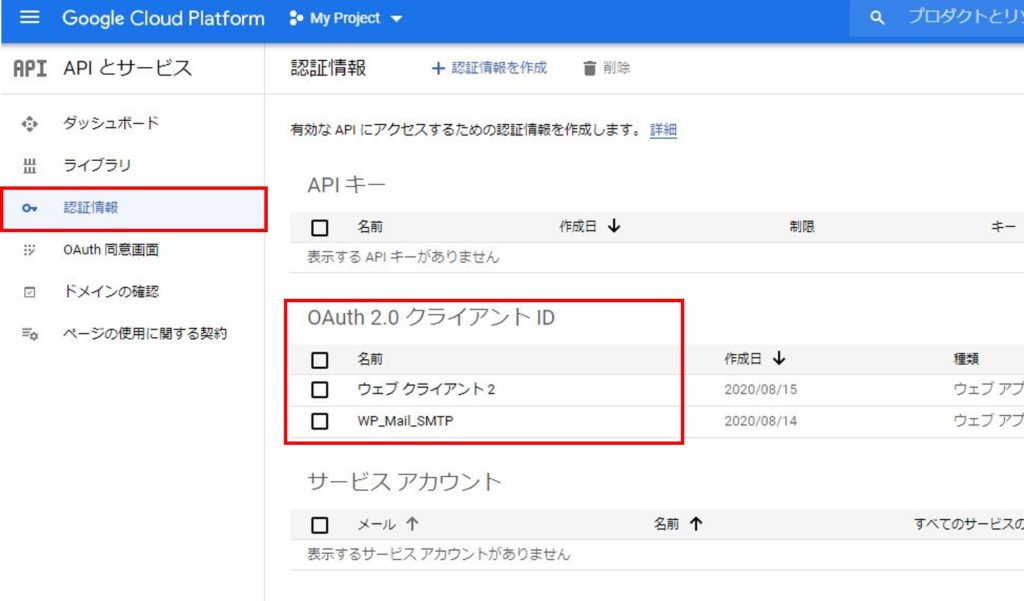Click 表示する API キーがありません message
Image resolution: width=1024 pixels, height=601 pixels.
403,257
